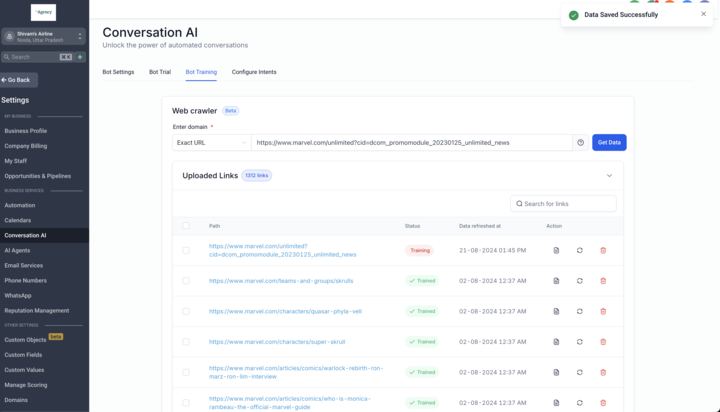Delete the skrulls link row
This screenshot has height=412, width=720.
click(603, 281)
